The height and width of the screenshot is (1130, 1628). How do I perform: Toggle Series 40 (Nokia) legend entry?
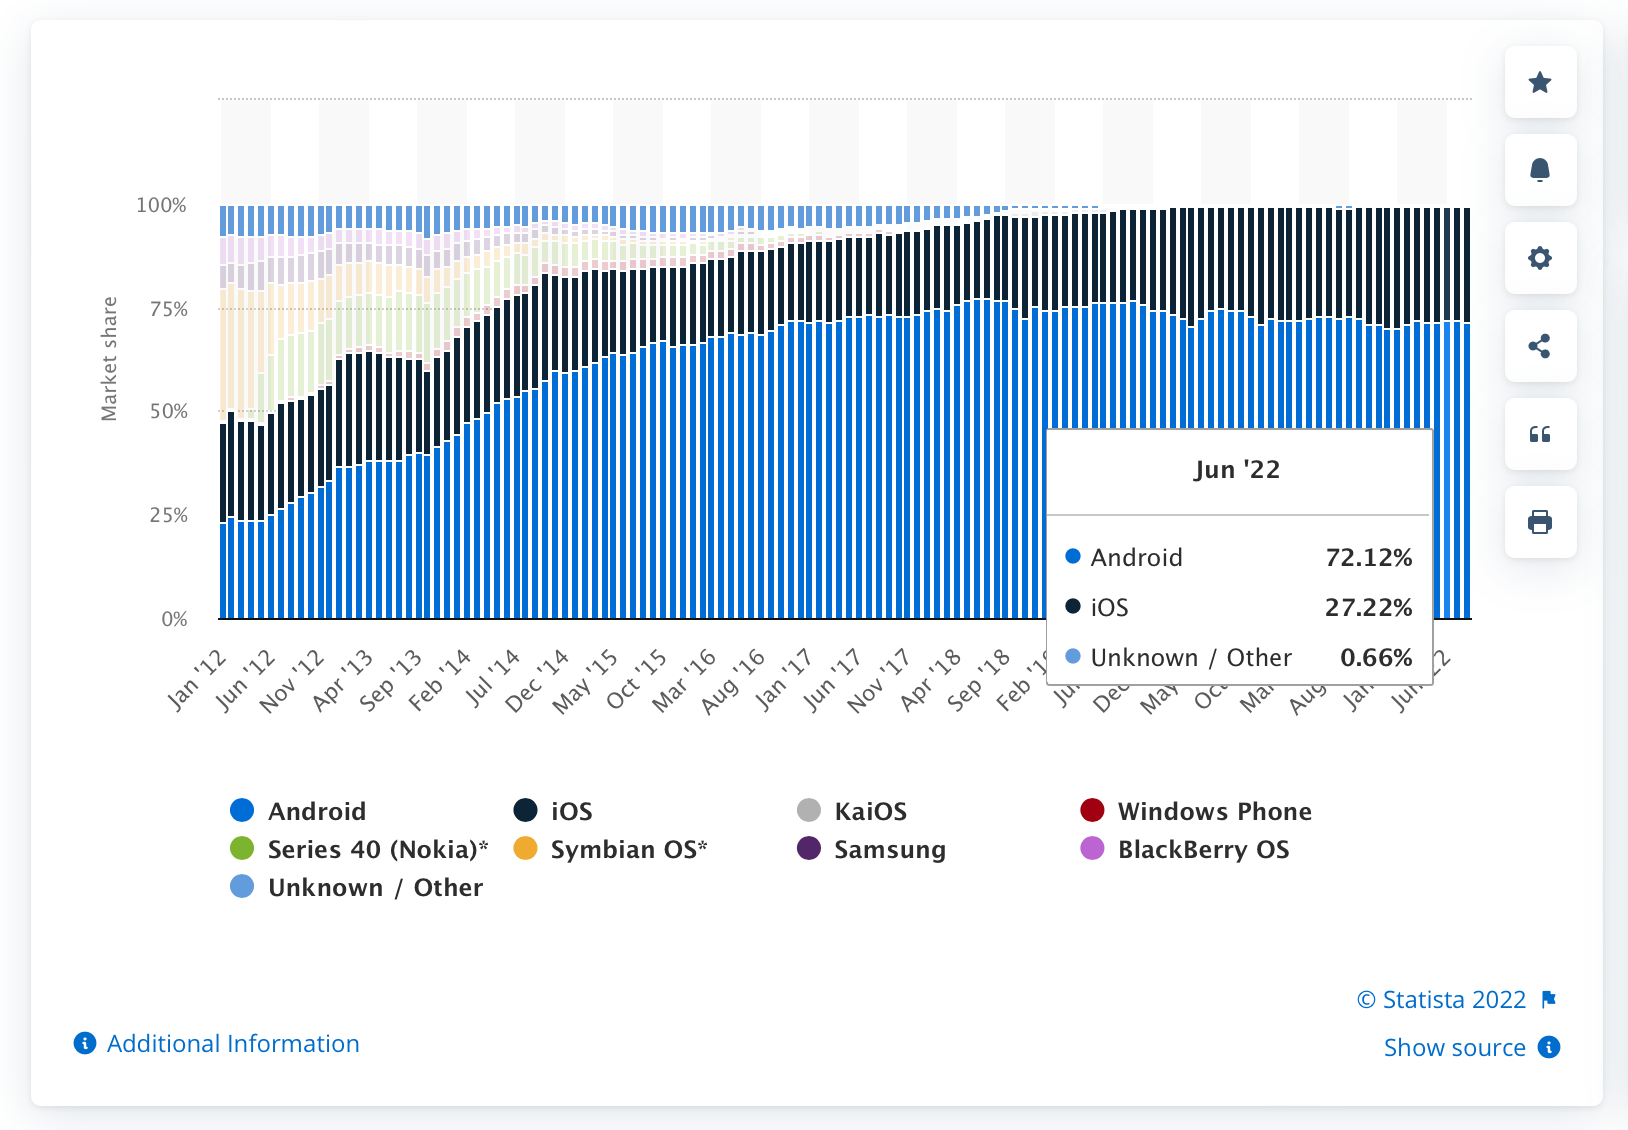click(x=359, y=849)
